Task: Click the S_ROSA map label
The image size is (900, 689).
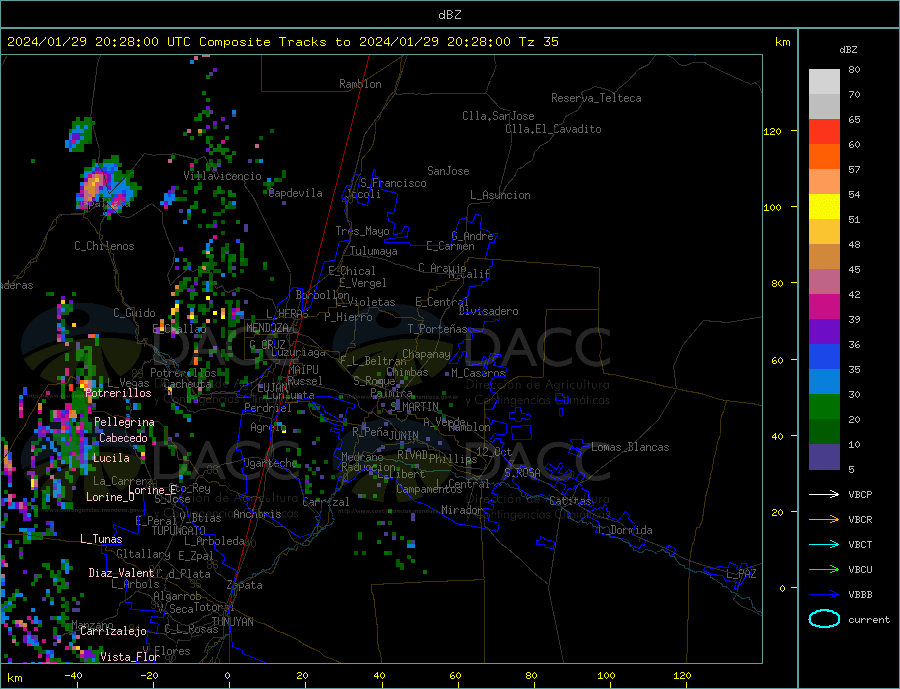Action: [522, 473]
